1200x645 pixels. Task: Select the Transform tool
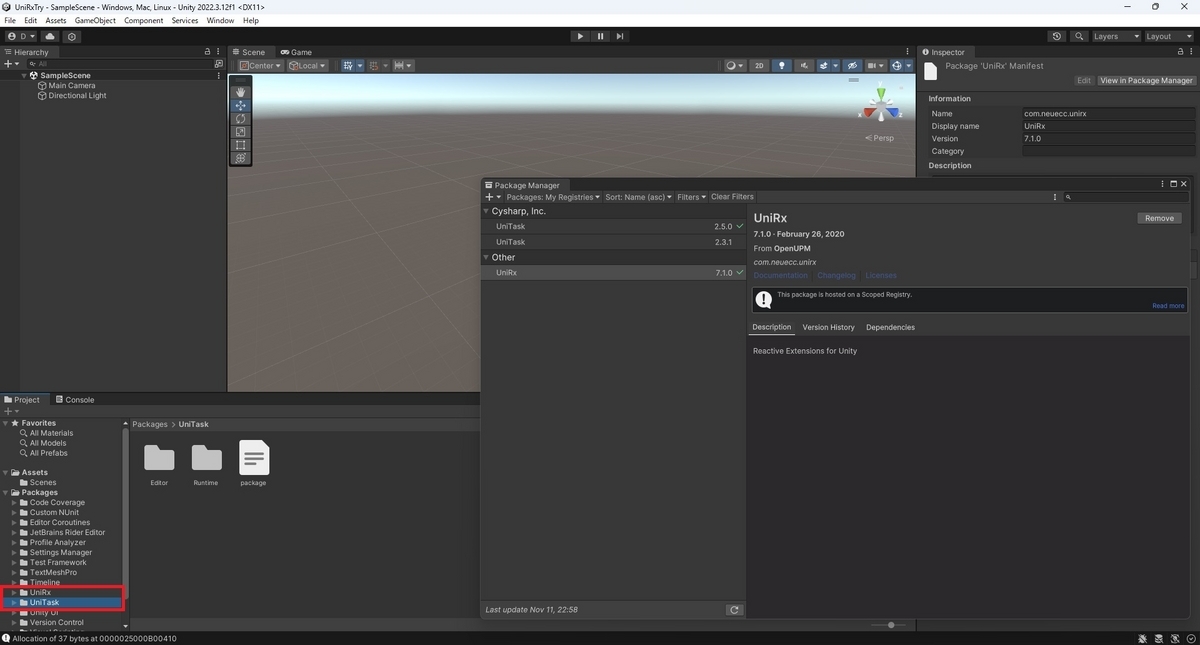point(240,158)
